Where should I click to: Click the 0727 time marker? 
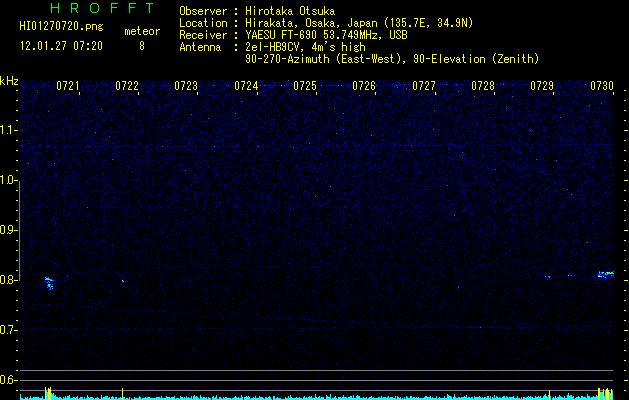[424, 86]
